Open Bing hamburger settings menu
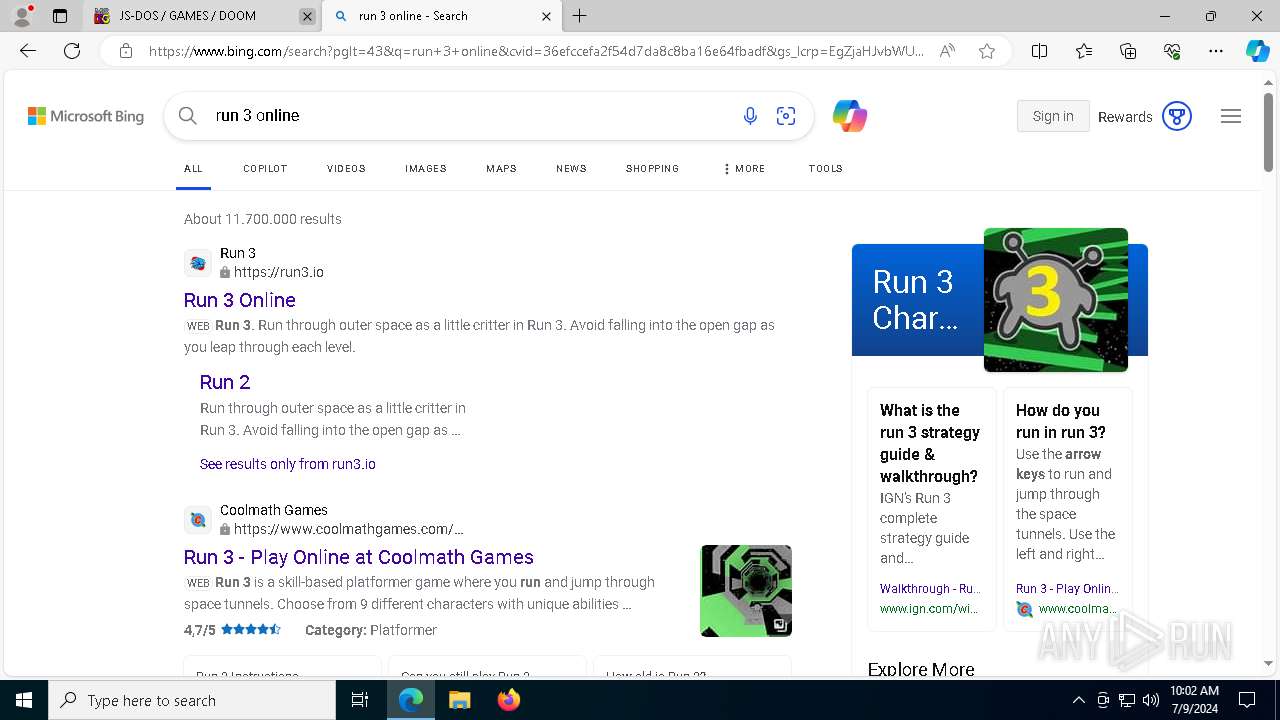This screenshot has width=1280, height=720. click(x=1231, y=116)
